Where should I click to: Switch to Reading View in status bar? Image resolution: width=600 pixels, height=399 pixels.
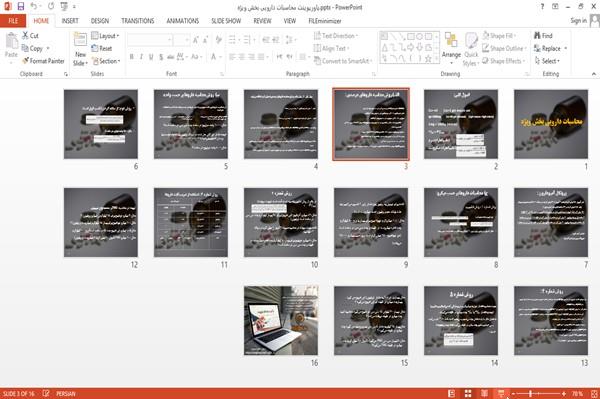coord(484,394)
